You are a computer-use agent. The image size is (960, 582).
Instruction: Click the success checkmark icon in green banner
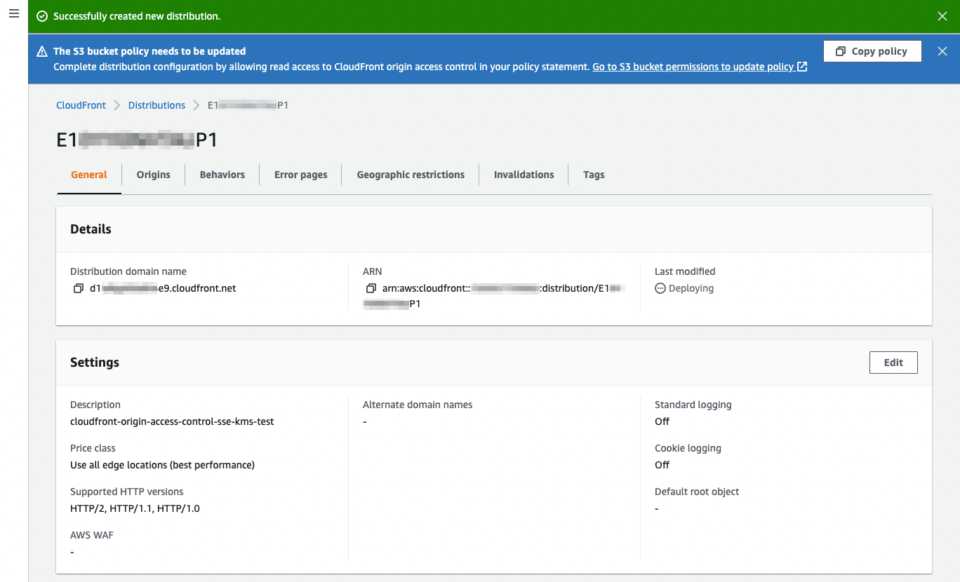pyautogui.click(x=40, y=16)
